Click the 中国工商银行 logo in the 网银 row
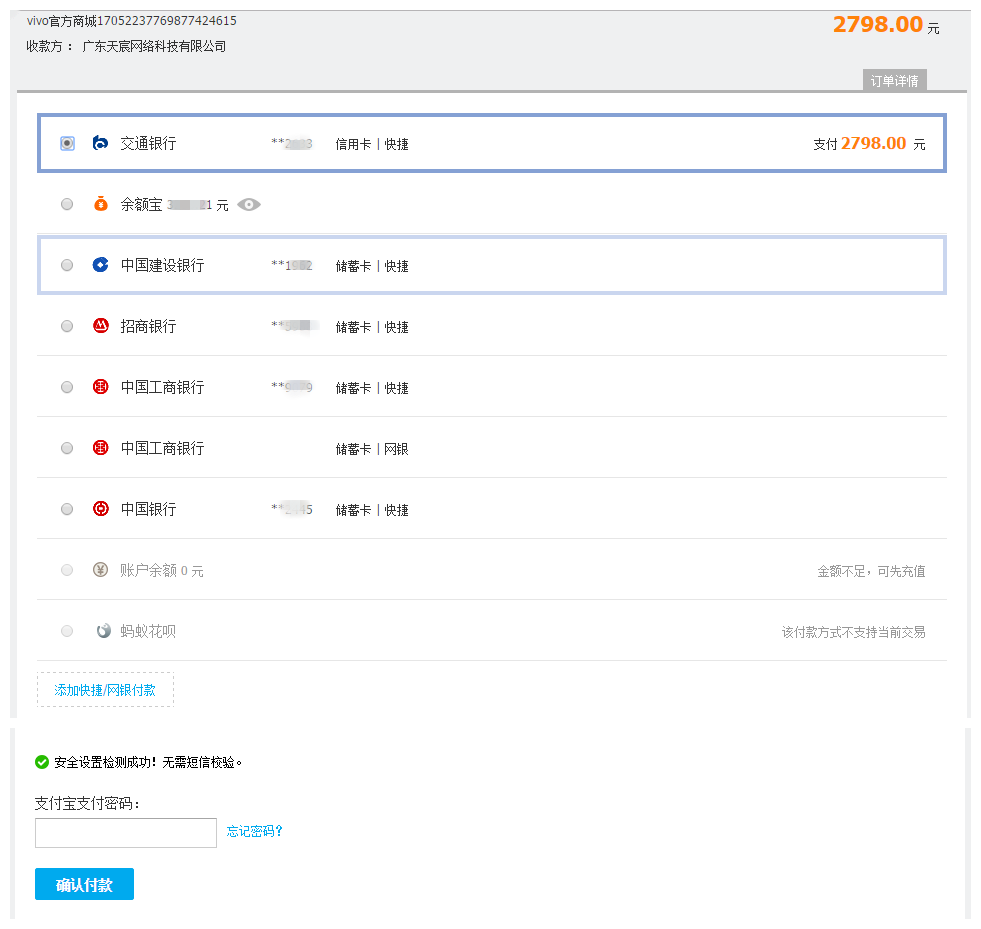Image resolution: width=981 pixels, height=929 pixels. tap(100, 448)
